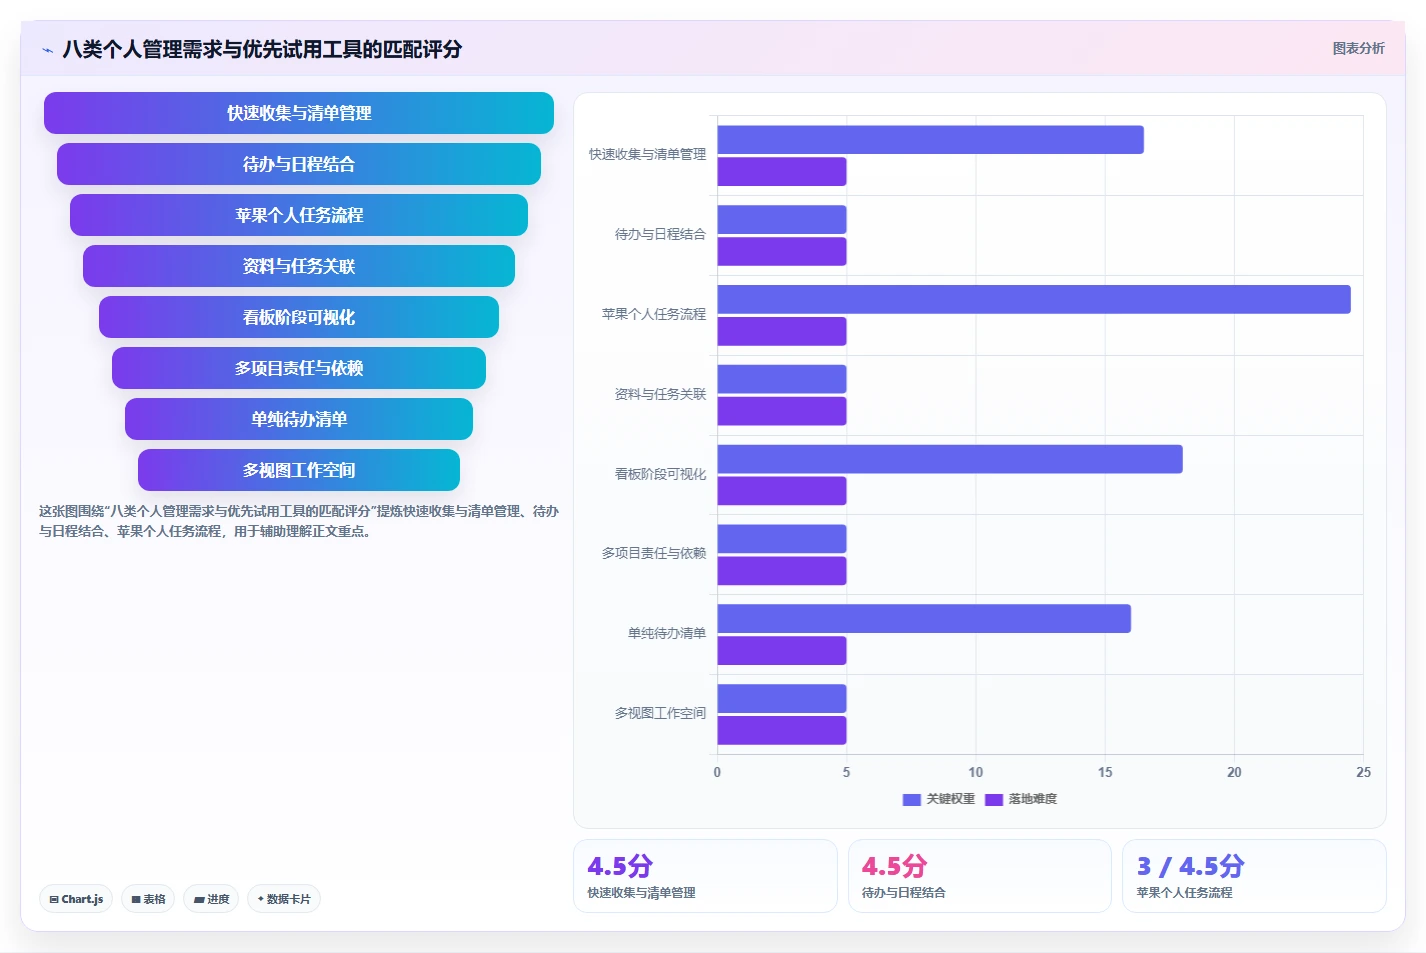Click the 单纯待办清单 axis label in chart
The width and height of the screenshot is (1426, 953).
[667, 633]
